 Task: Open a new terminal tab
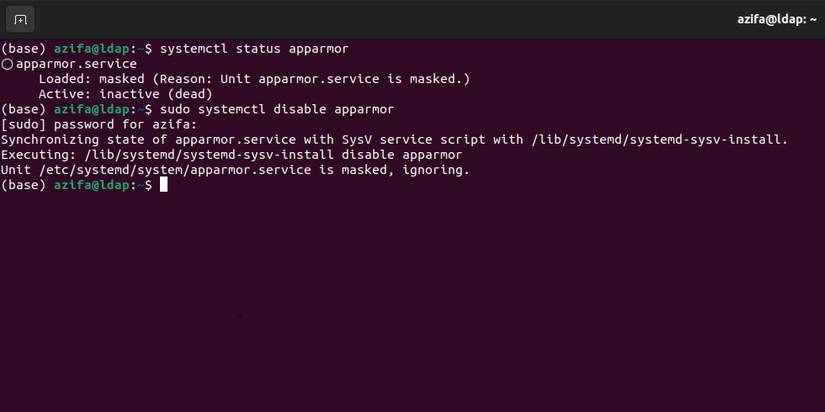point(20,20)
